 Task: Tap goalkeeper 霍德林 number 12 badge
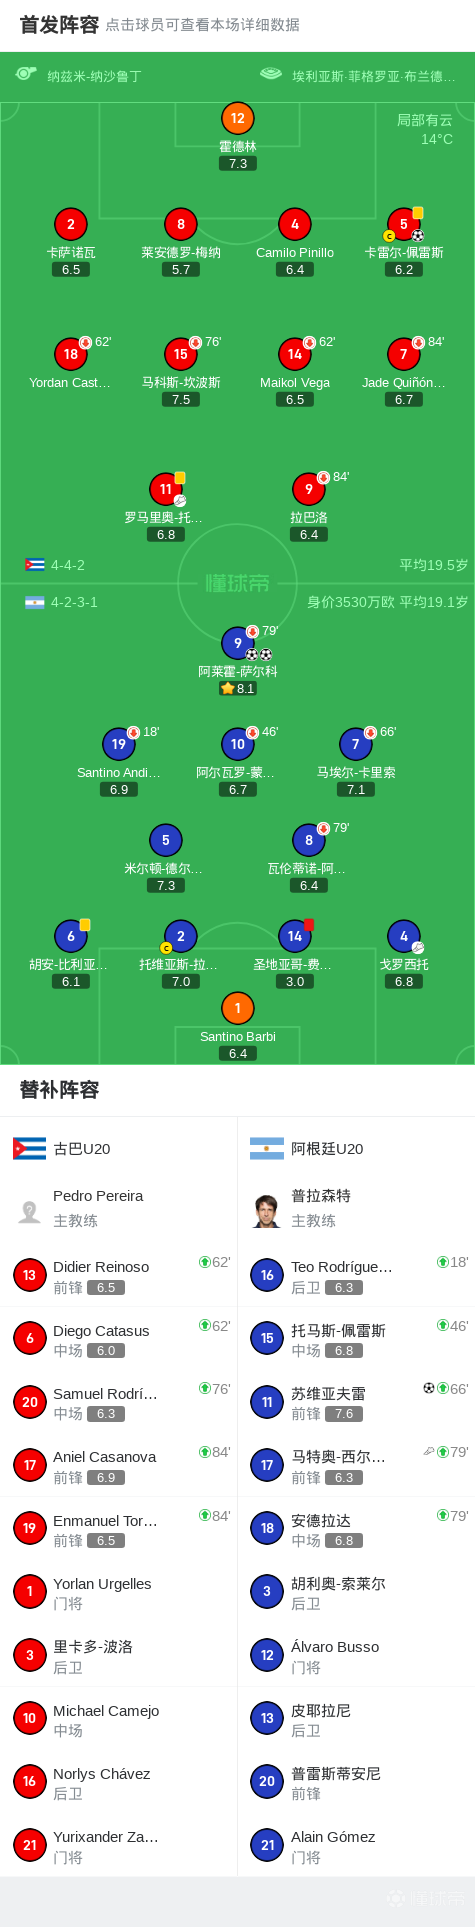pyautogui.click(x=237, y=118)
